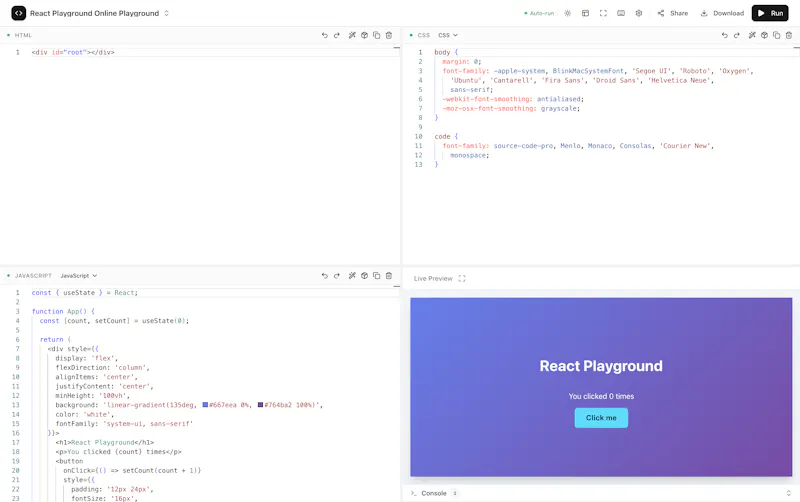This screenshot has height=502, width=800.
Task: Place cursor on HTML div root line
Action: pos(73,52)
